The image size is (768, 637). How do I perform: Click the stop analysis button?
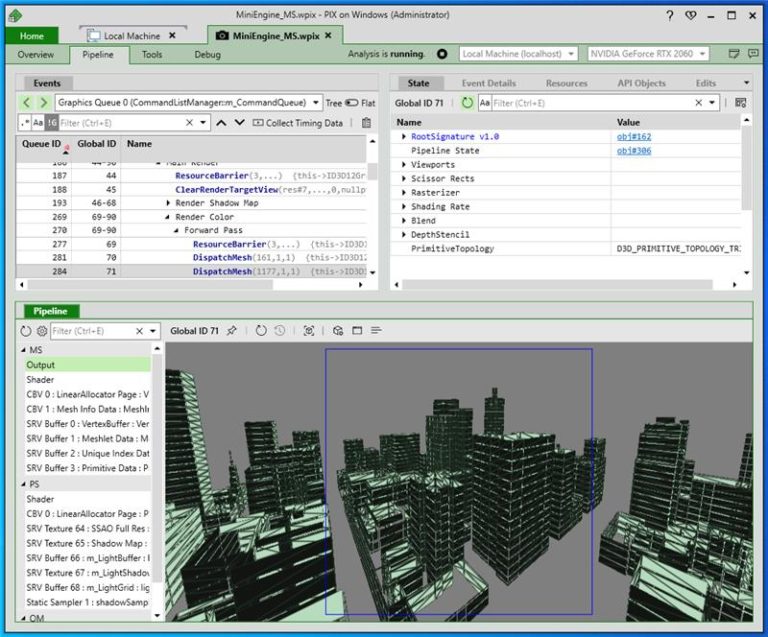click(443, 54)
